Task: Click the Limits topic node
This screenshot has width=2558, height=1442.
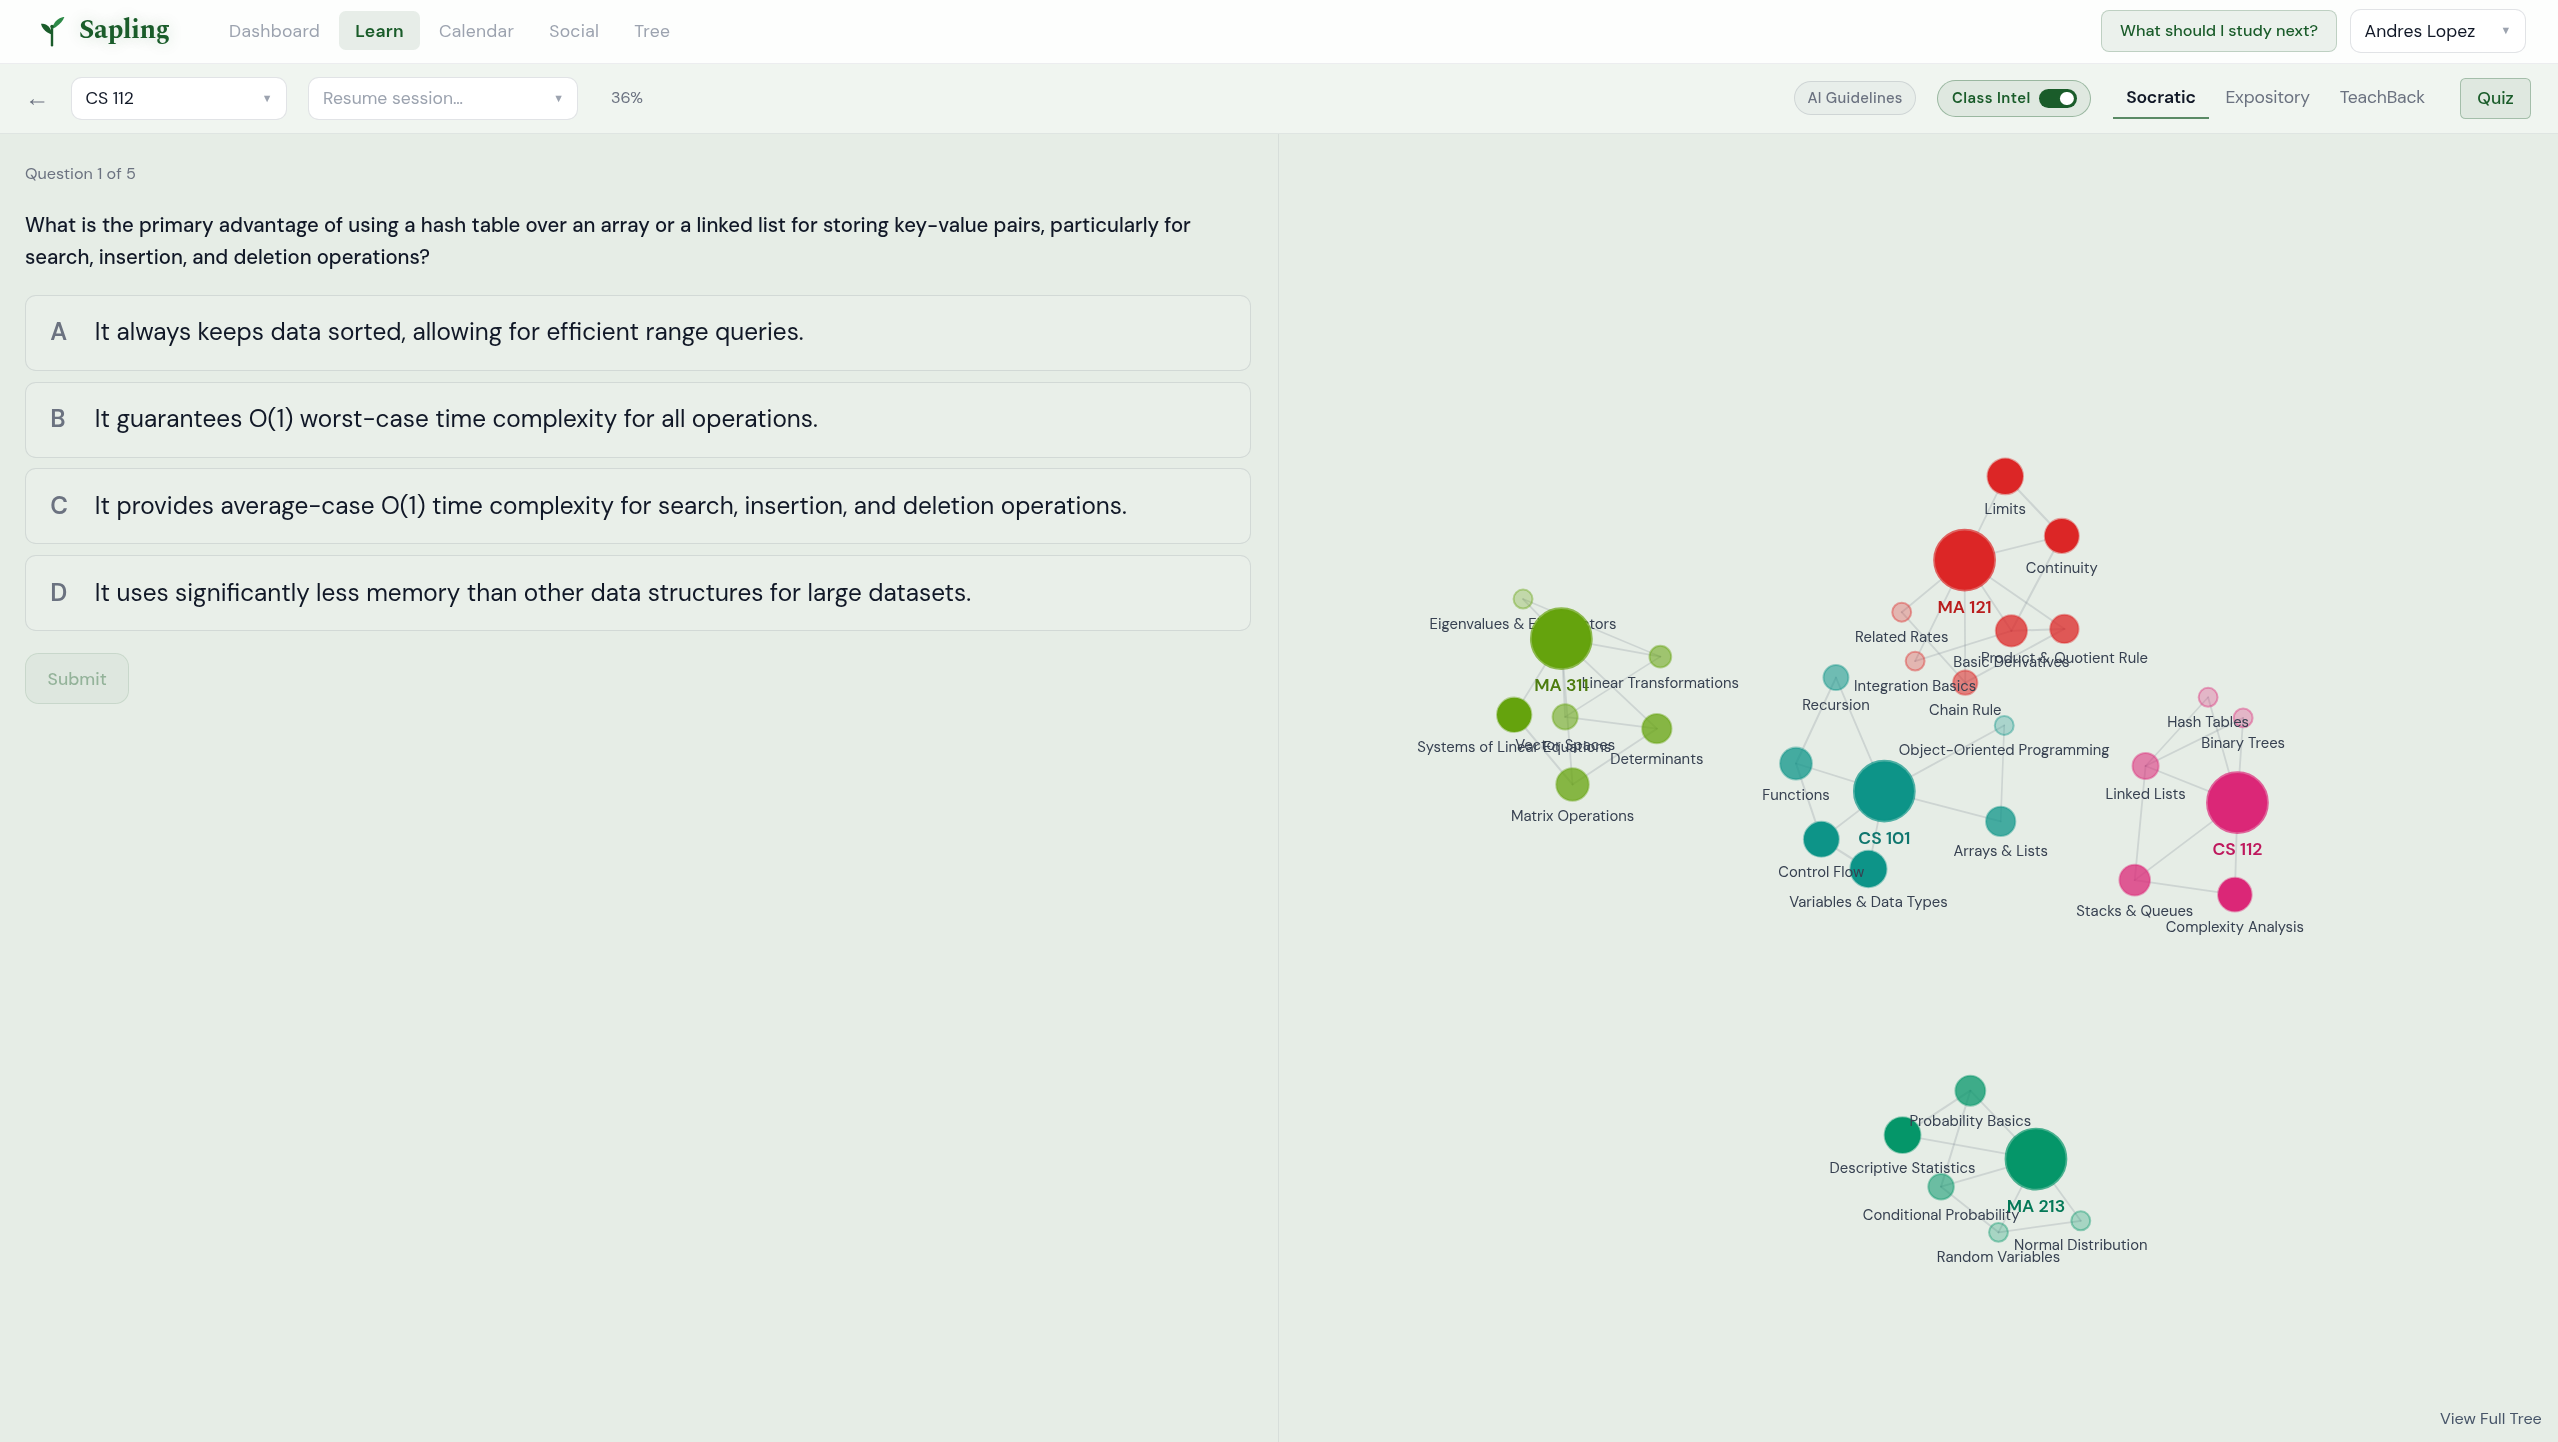Action: coord(2004,476)
